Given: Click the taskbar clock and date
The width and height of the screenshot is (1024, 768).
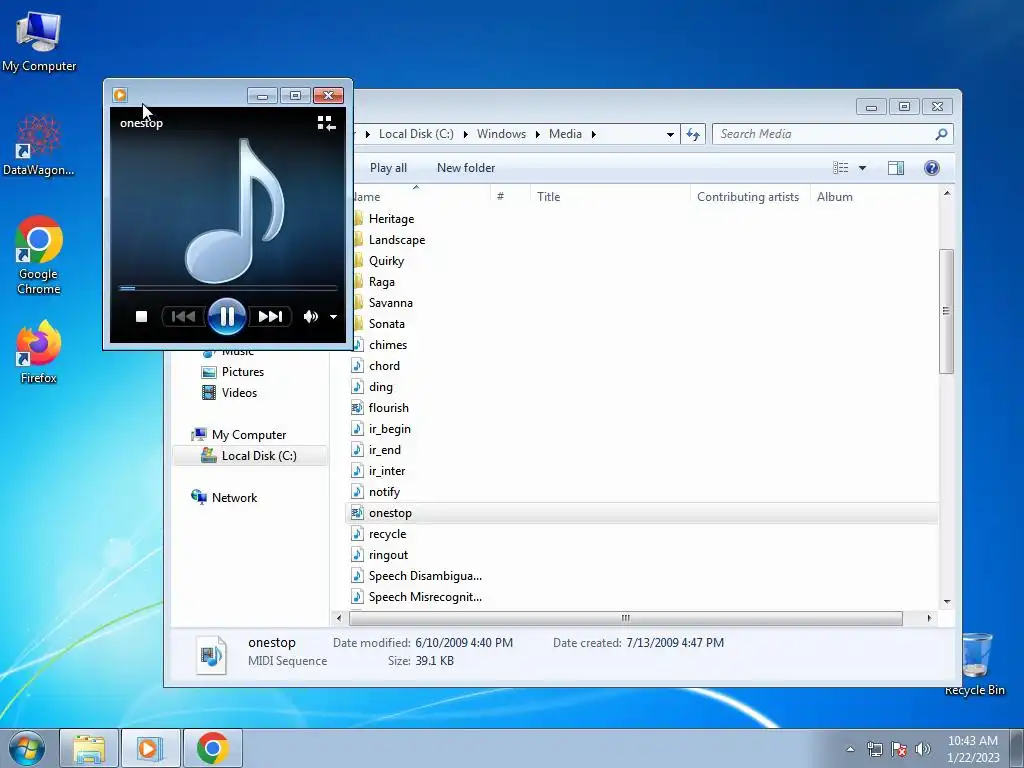Looking at the screenshot, I should tap(973, 749).
